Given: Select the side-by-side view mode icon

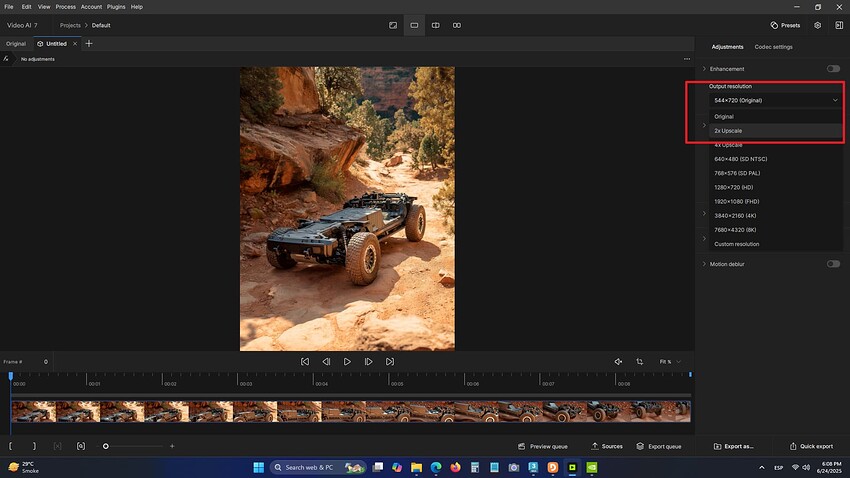Looking at the screenshot, I should [x=457, y=25].
